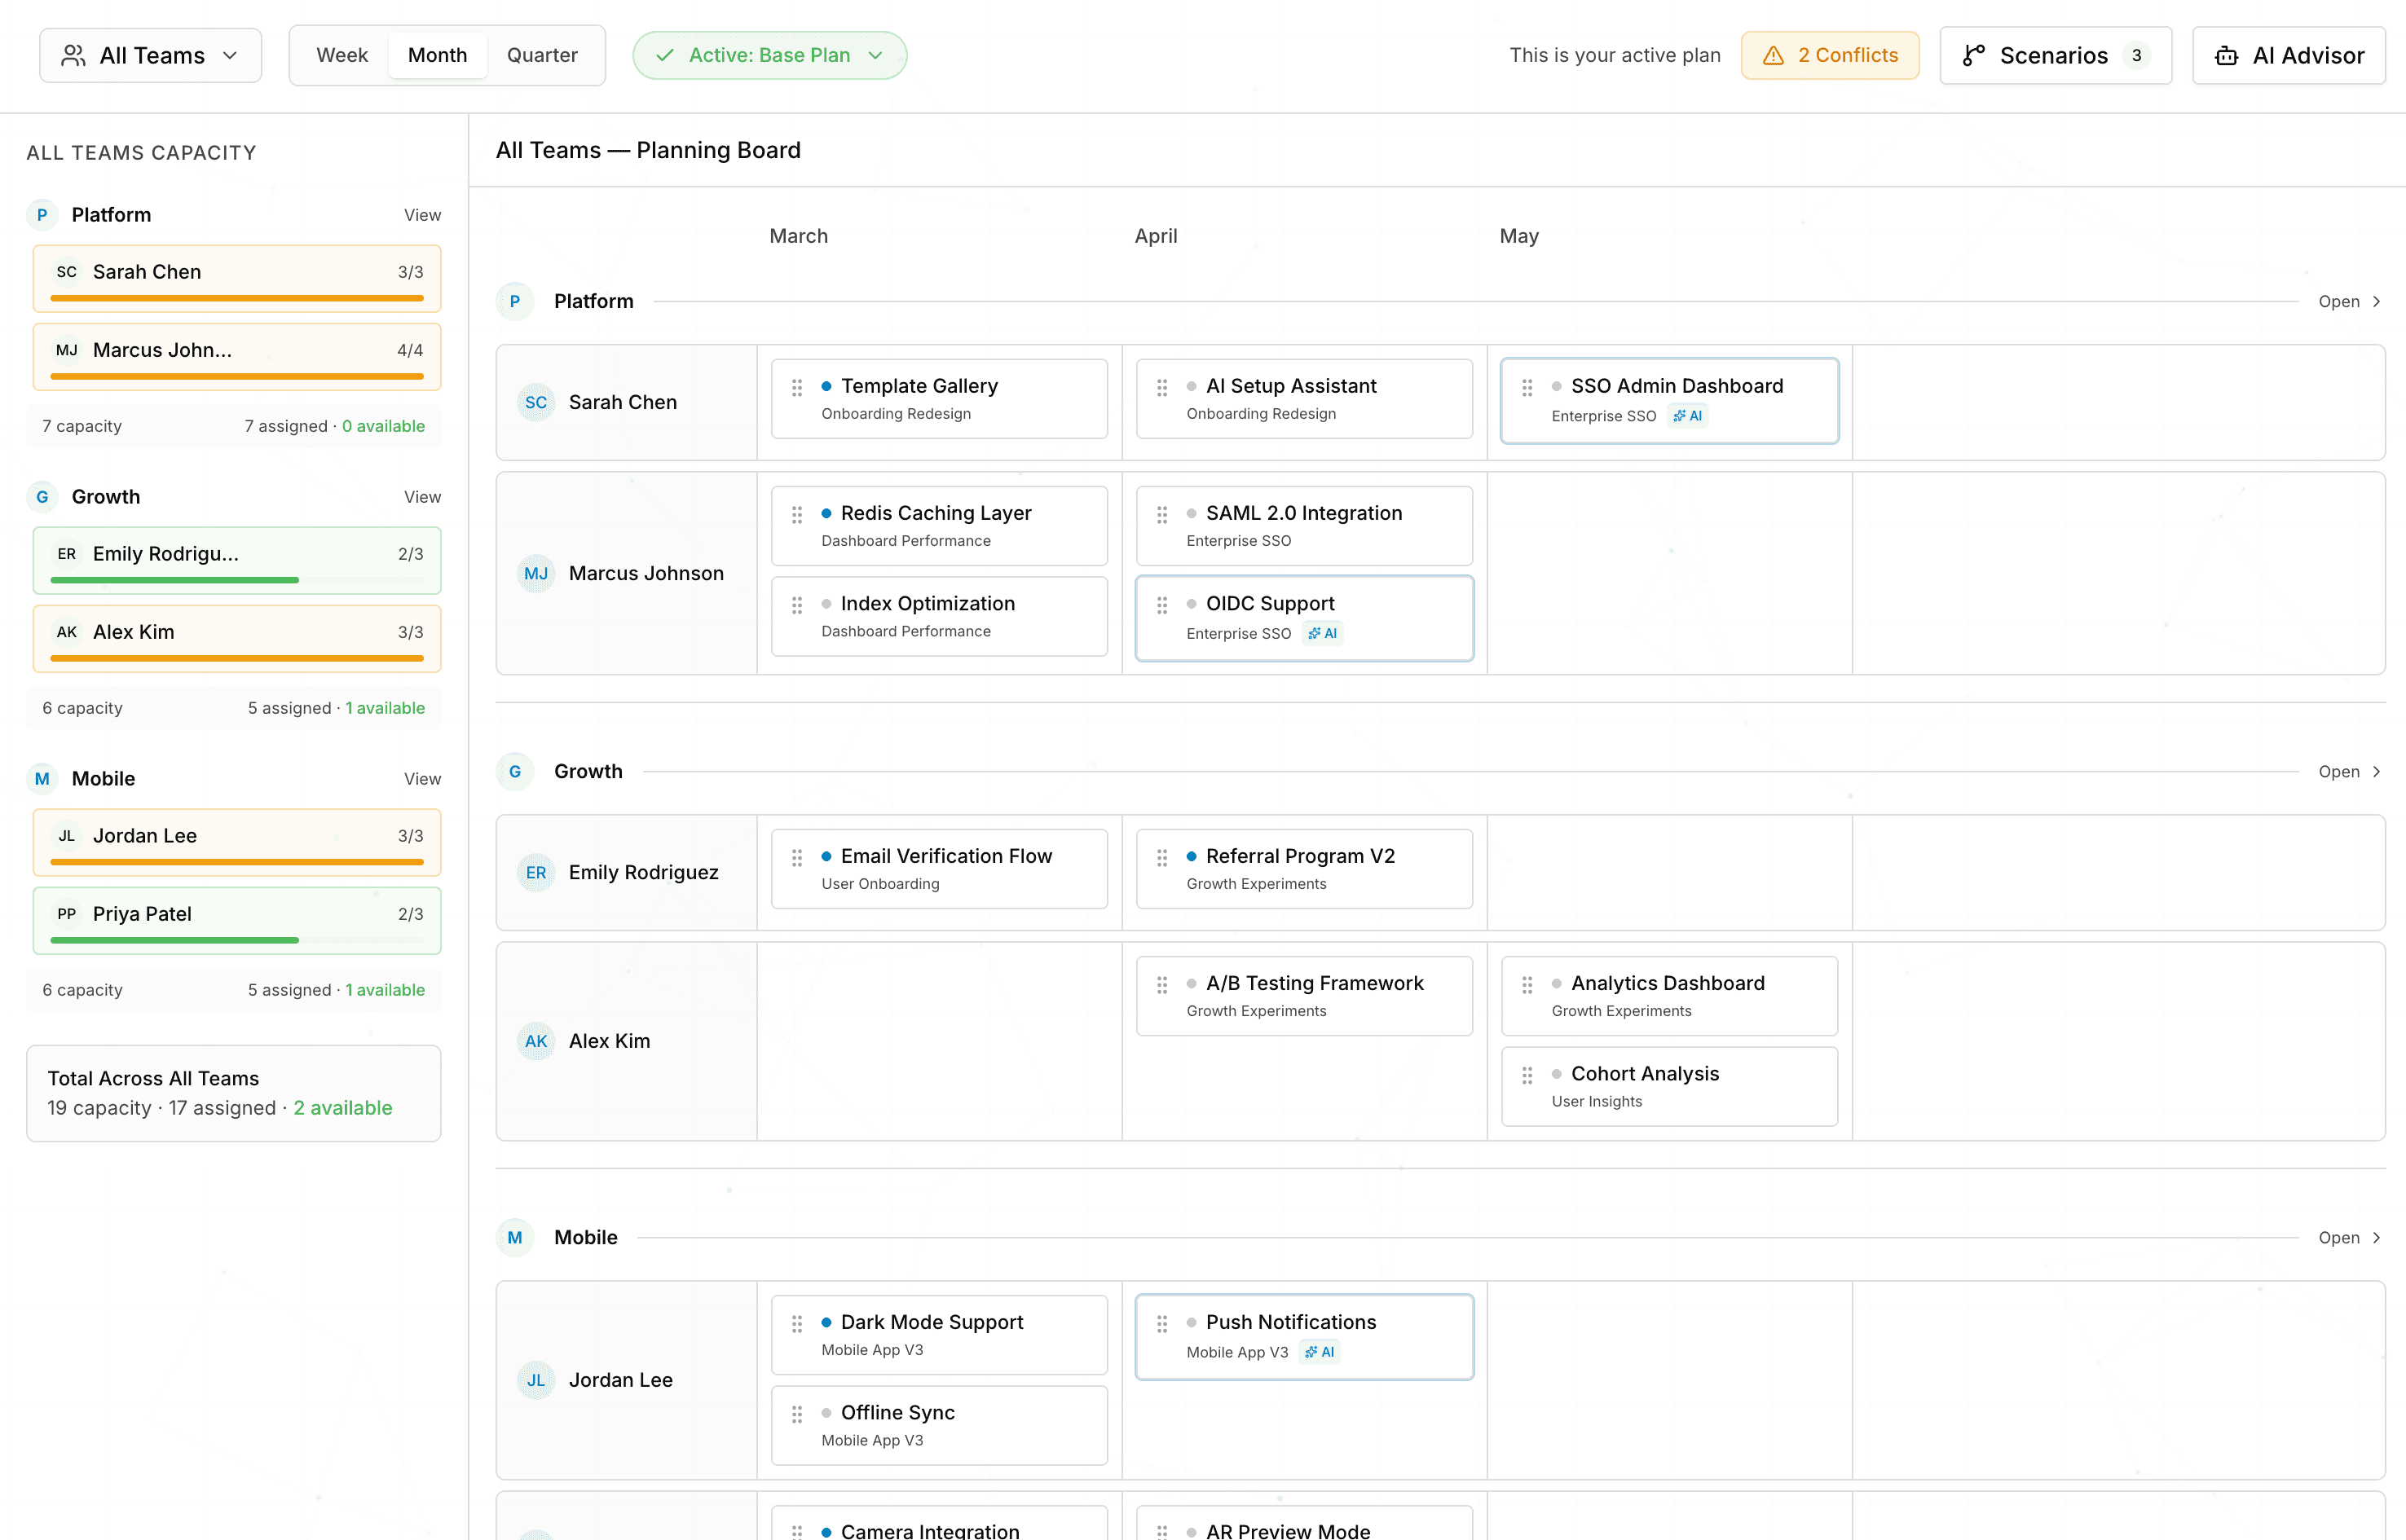Open the Growth team board link
The image size is (2406, 1540).
point(2348,772)
